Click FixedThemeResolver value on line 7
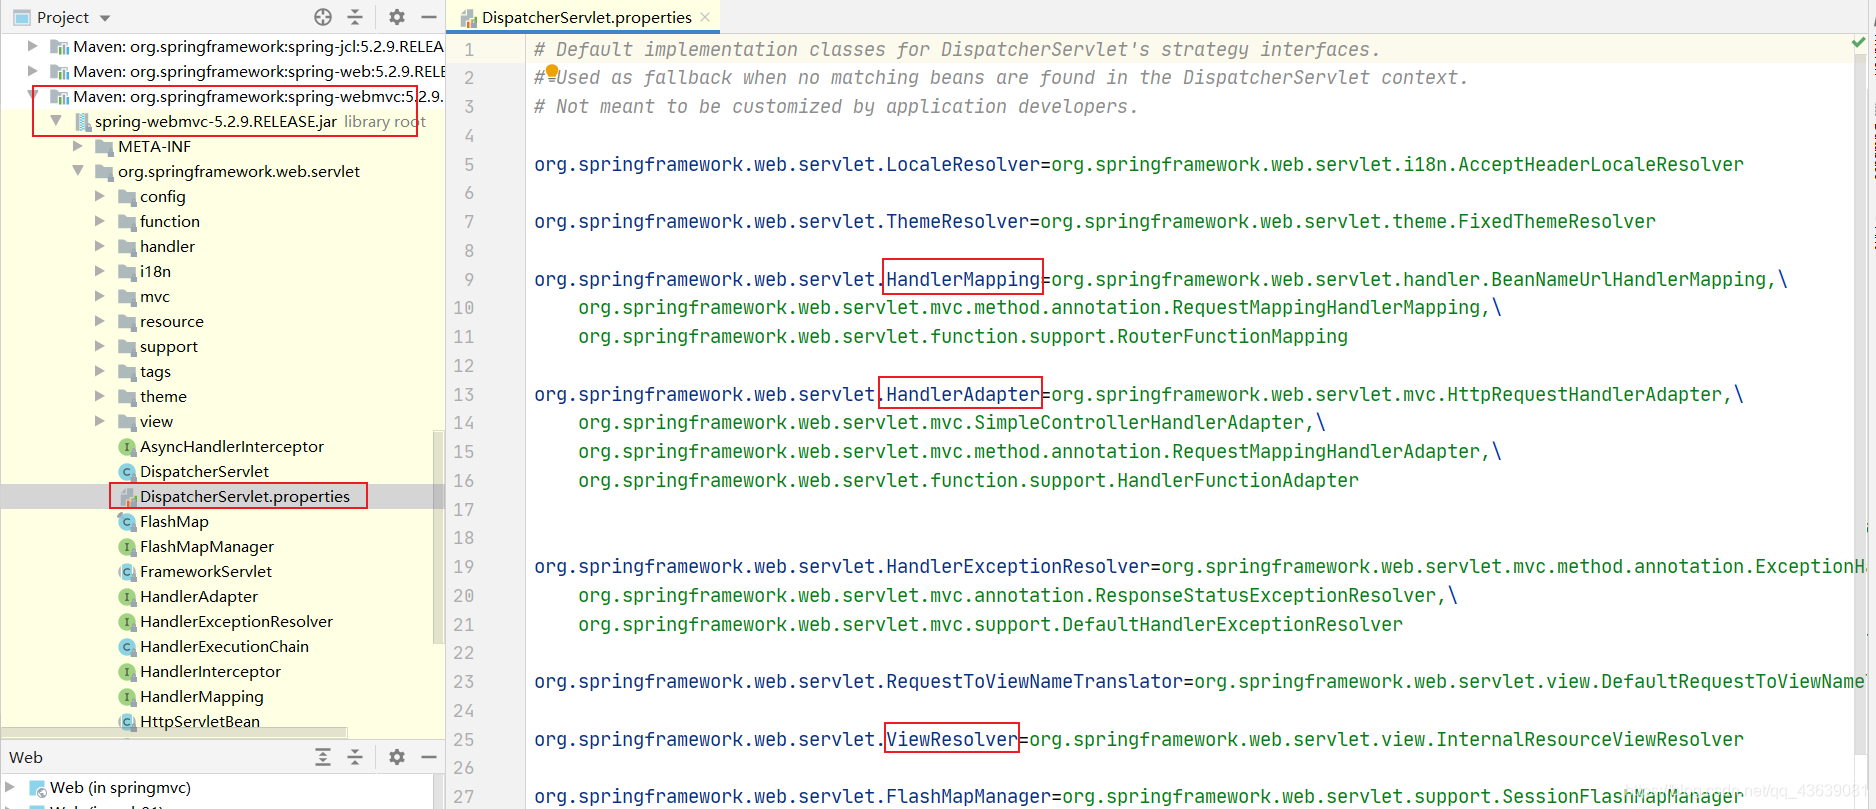Screen dimensions: 1876x809 (1557, 221)
